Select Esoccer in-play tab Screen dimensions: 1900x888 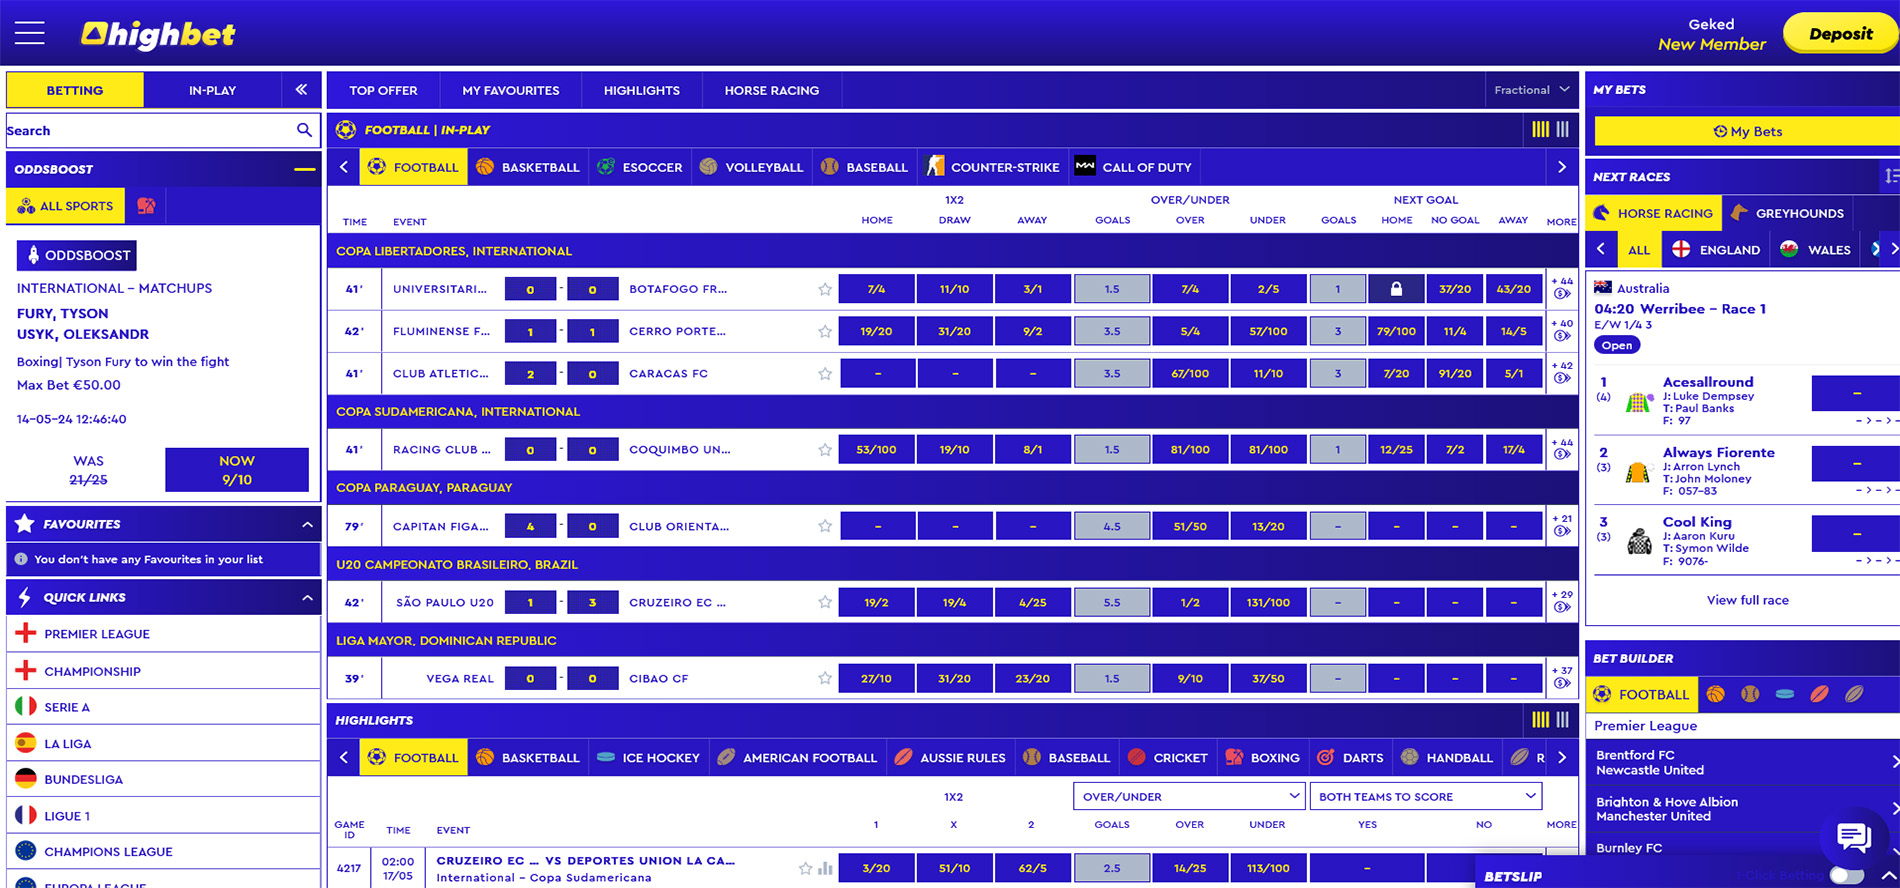click(x=640, y=167)
